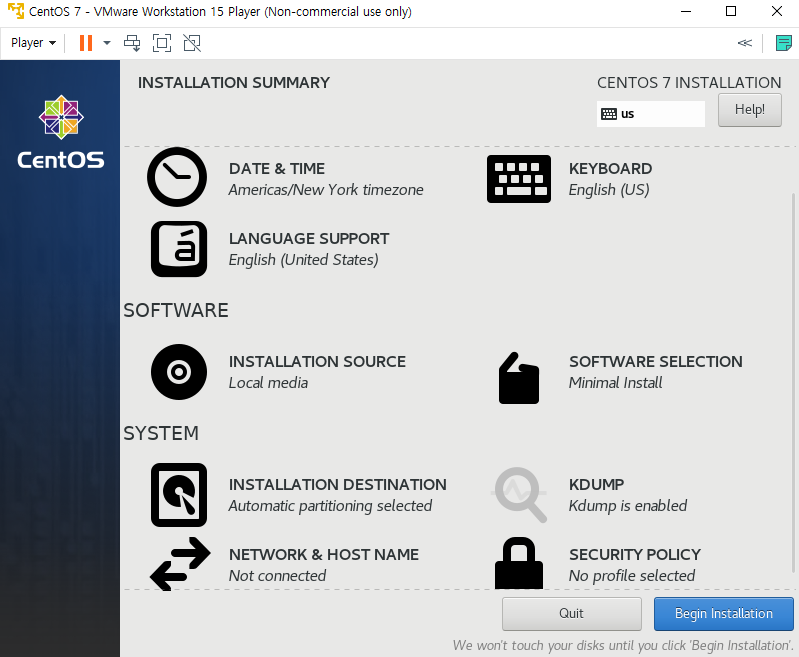Click the Help! button
Viewport: 799px width, 657px height.
point(750,110)
